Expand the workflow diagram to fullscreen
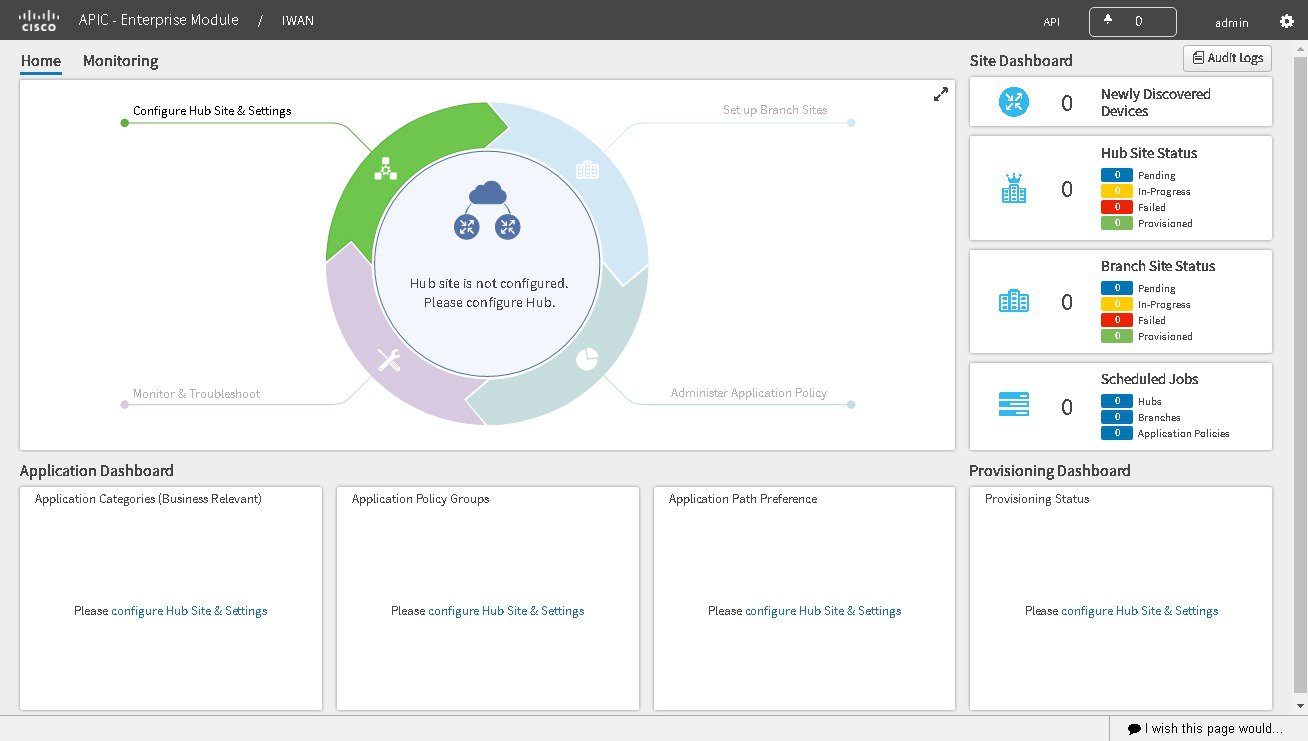Image resolution: width=1308 pixels, height=741 pixels. point(940,93)
